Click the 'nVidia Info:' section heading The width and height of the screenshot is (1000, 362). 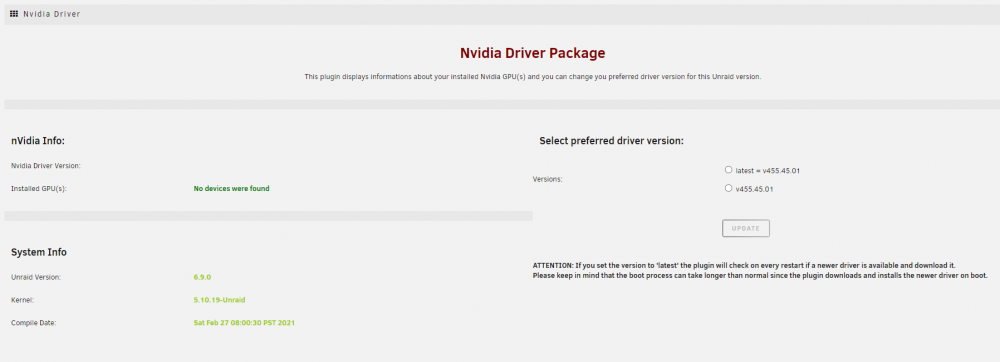tap(38, 141)
